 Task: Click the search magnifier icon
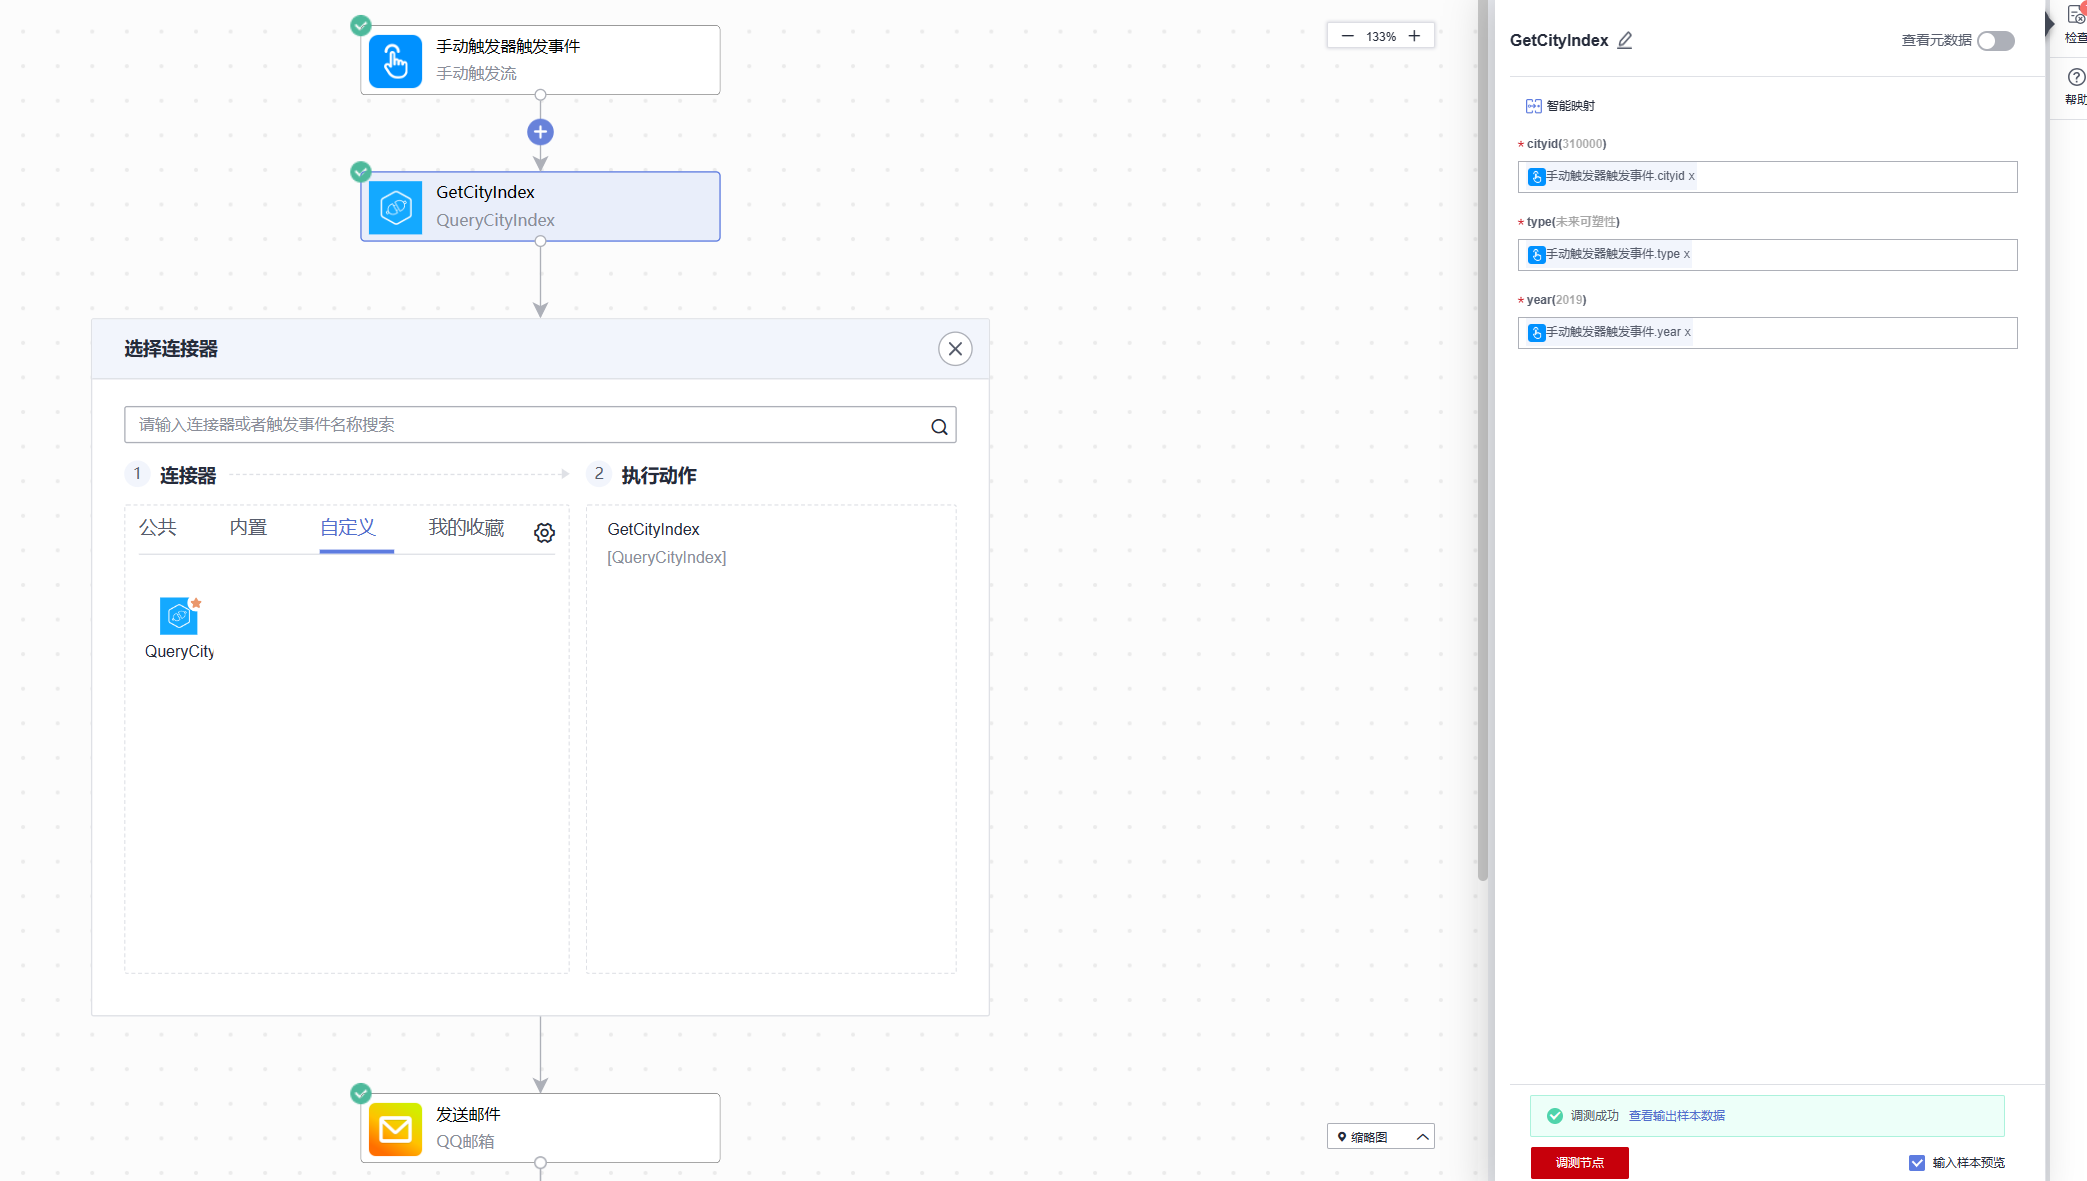pyautogui.click(x=939, y=427)
